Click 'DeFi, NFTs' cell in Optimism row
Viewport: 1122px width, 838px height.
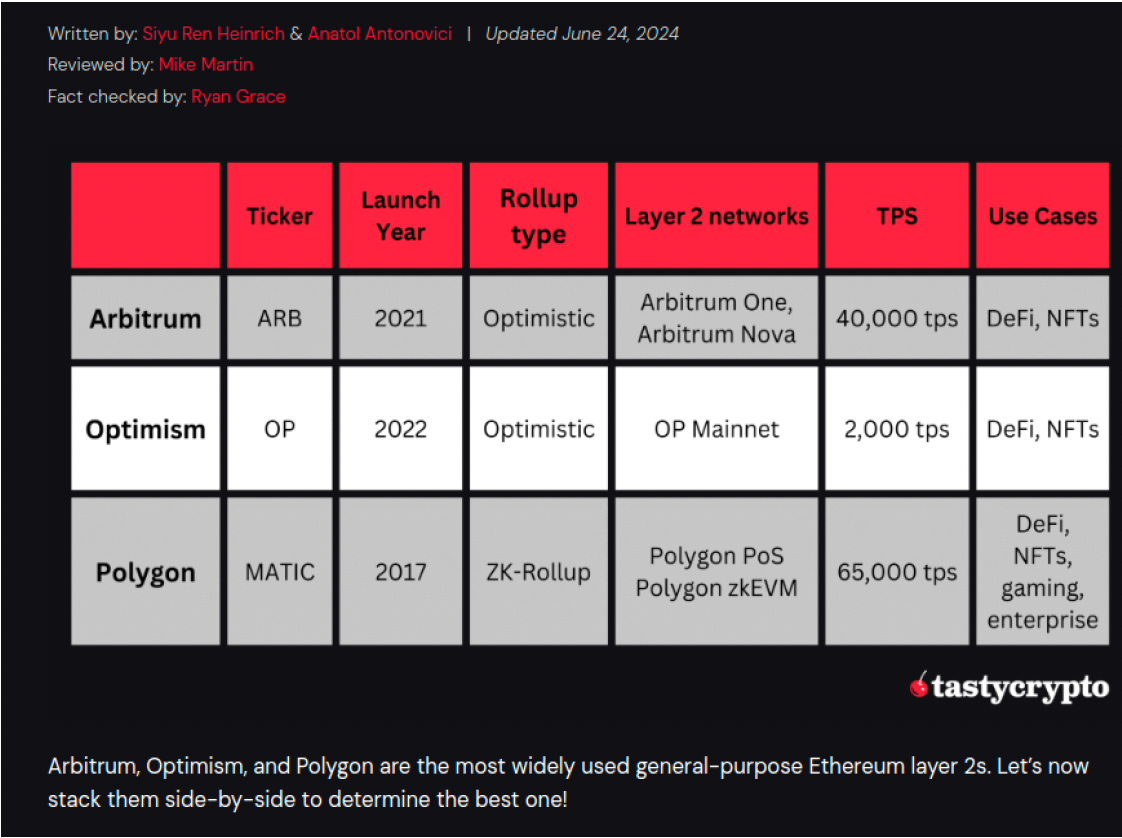click(1043, 429)
